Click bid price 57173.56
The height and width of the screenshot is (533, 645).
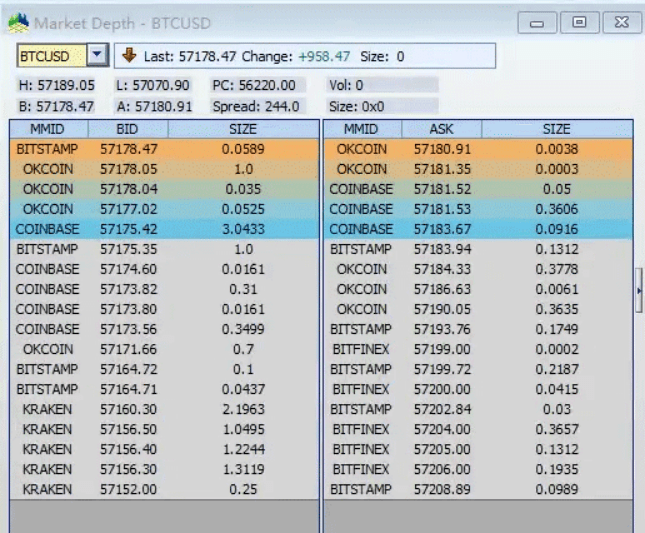[129, 329]
